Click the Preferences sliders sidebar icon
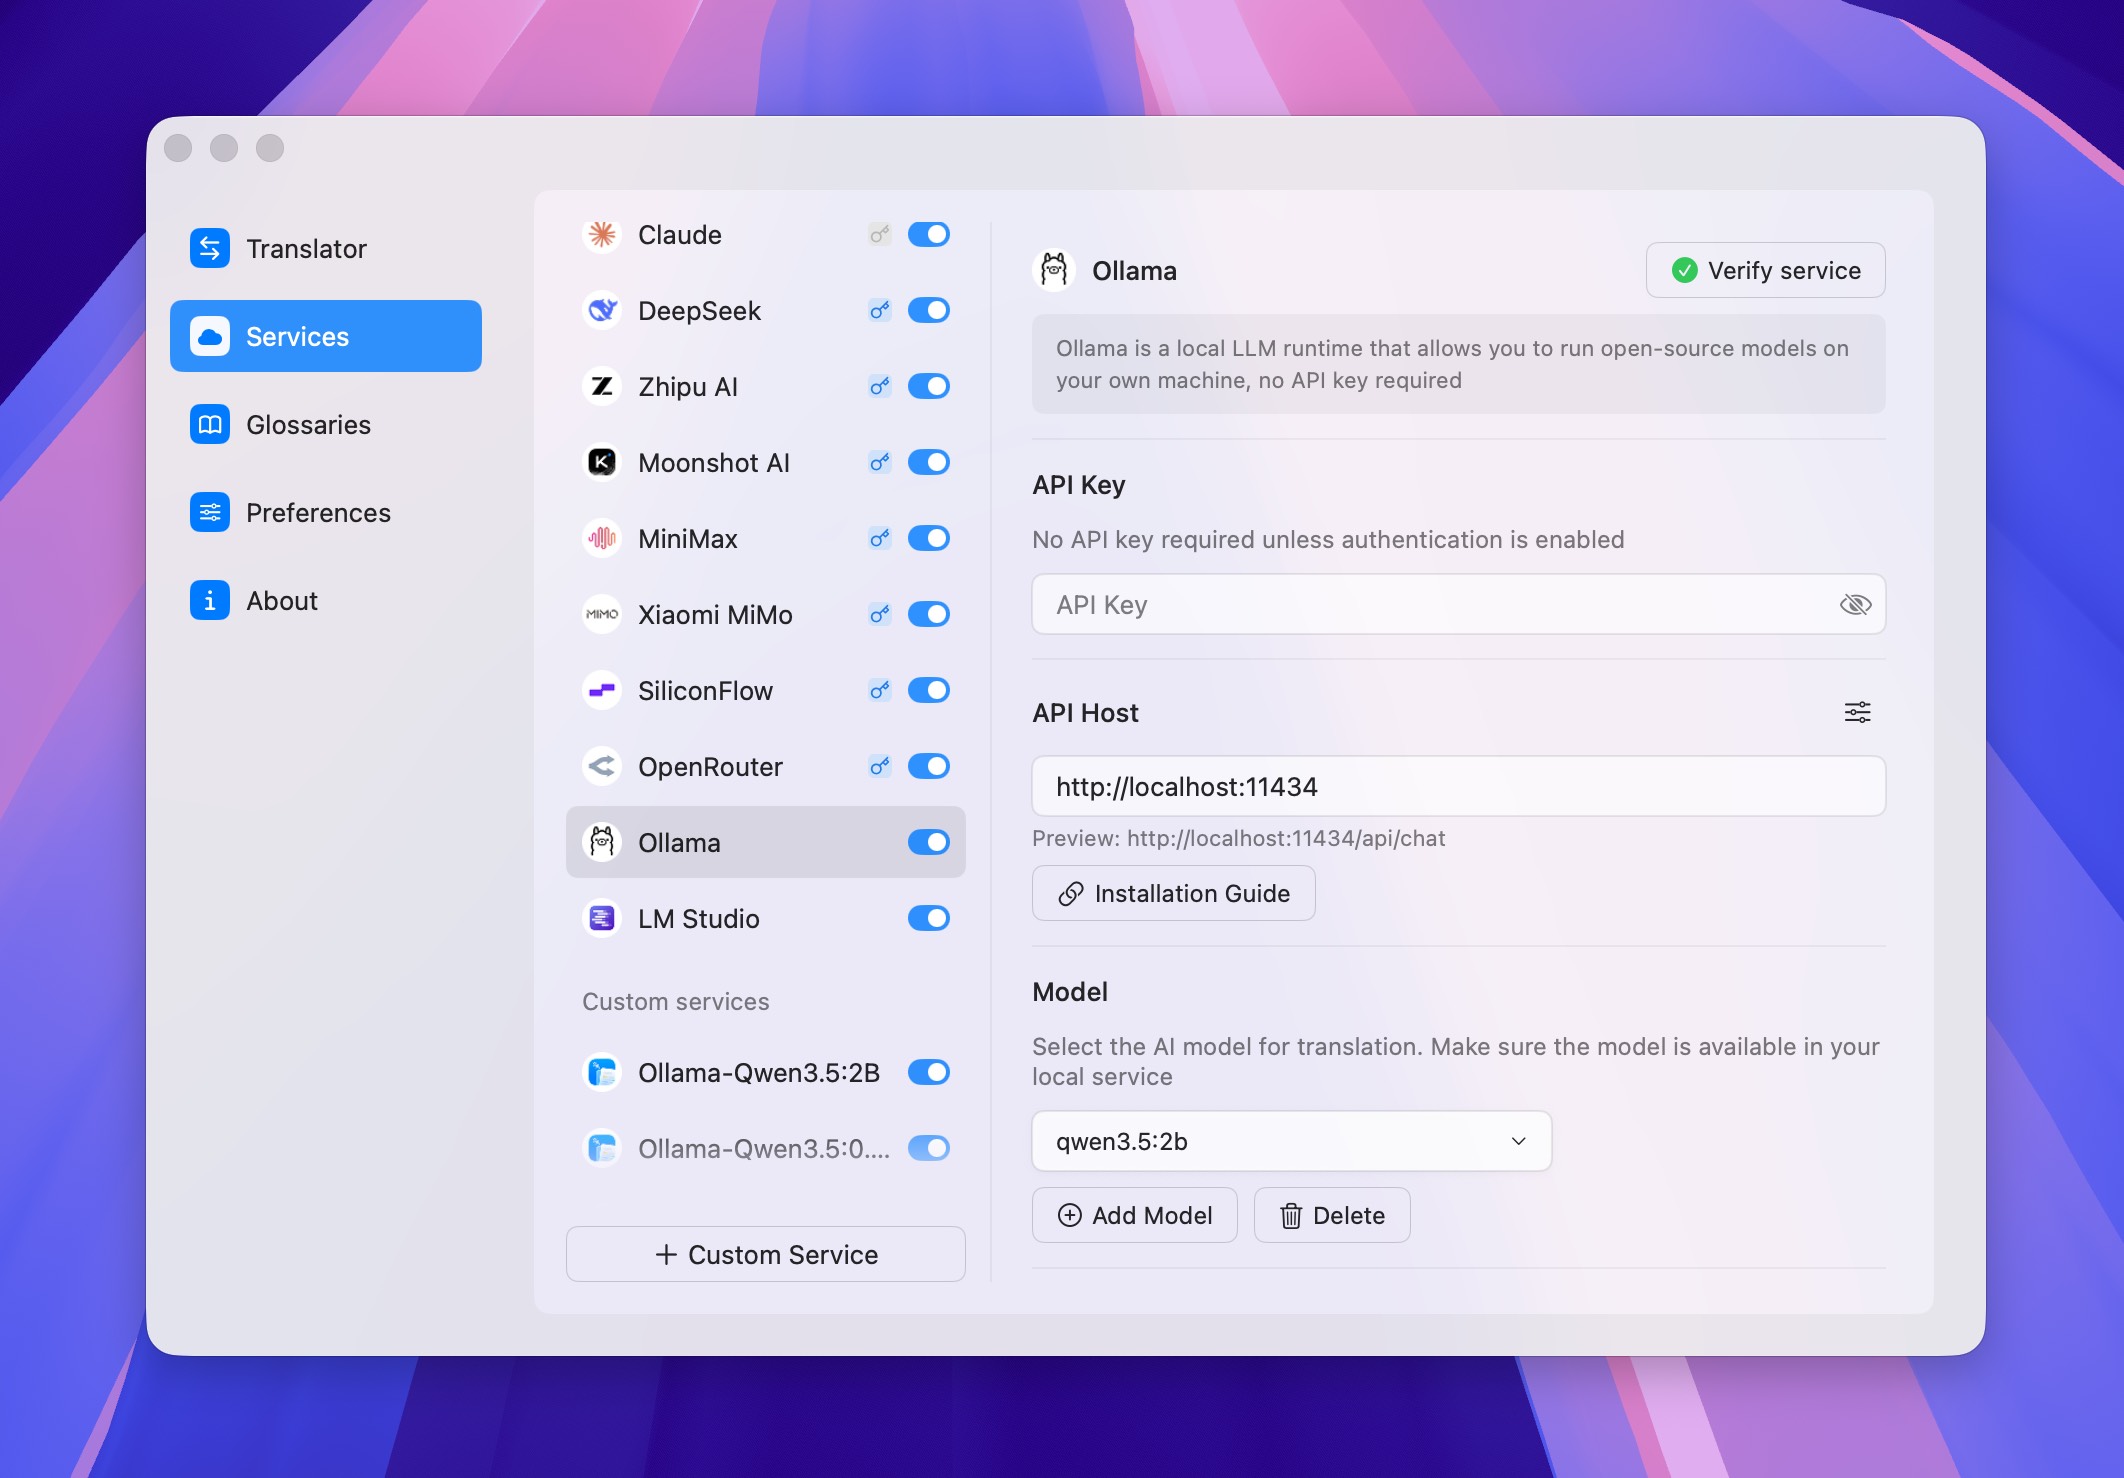 pos(210,513)
